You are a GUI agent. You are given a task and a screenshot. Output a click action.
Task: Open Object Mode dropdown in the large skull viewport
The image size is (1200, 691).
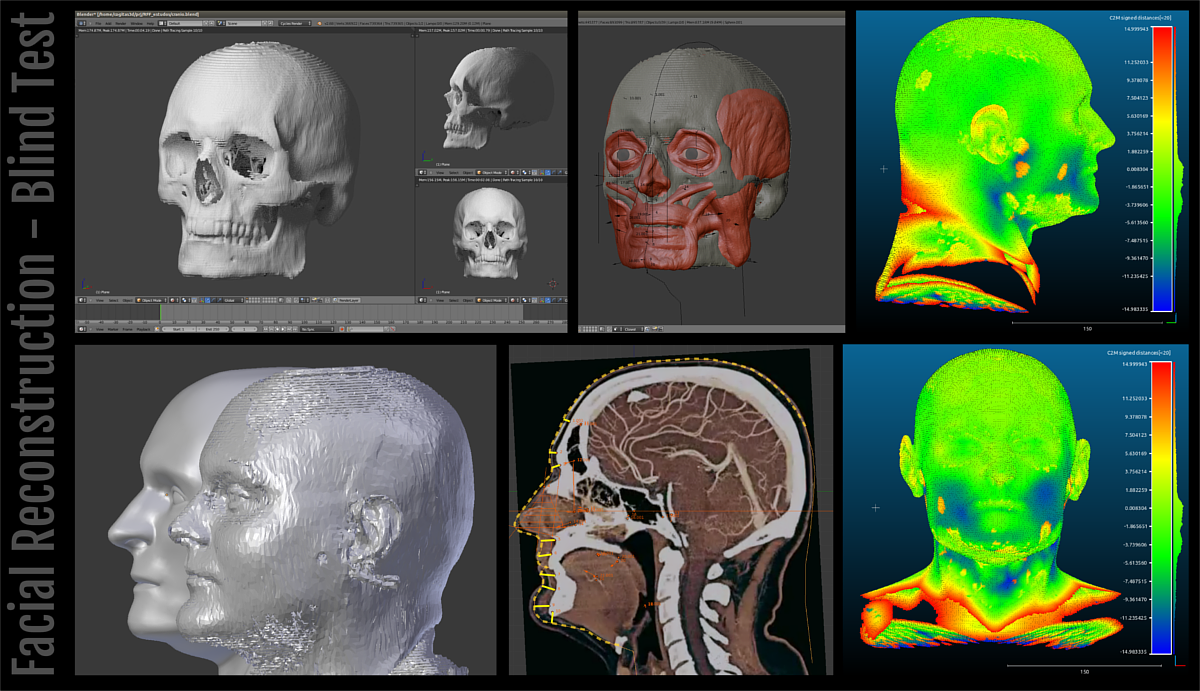152,300
